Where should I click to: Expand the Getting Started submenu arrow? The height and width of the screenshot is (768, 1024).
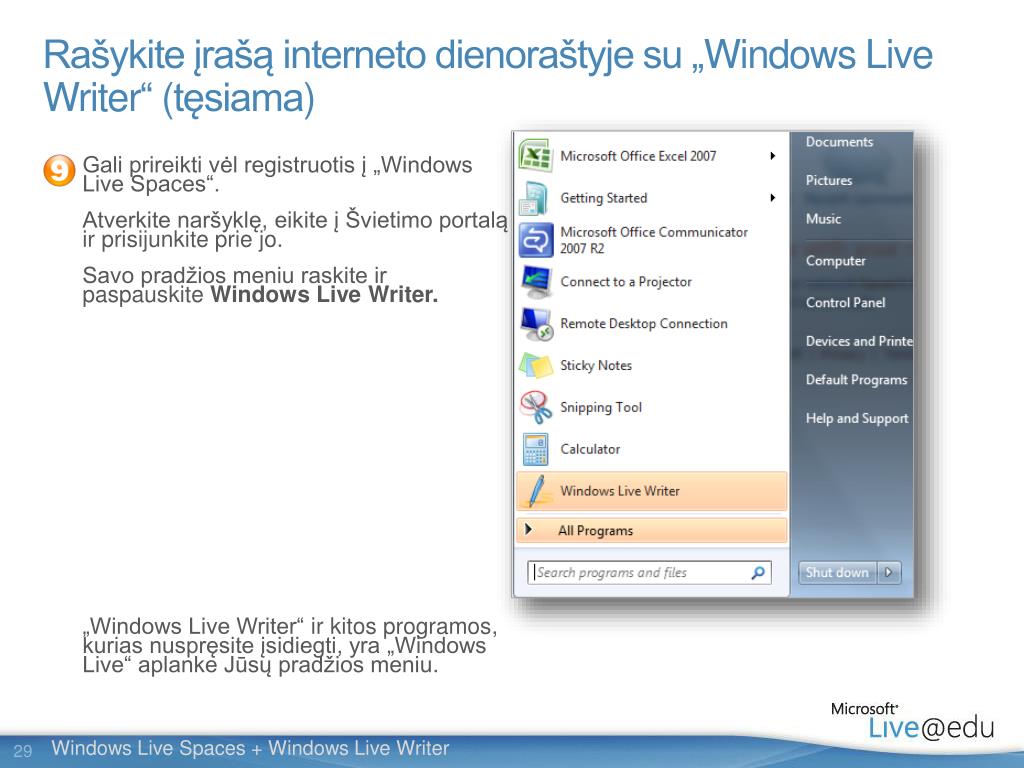[x=773, y=198]
